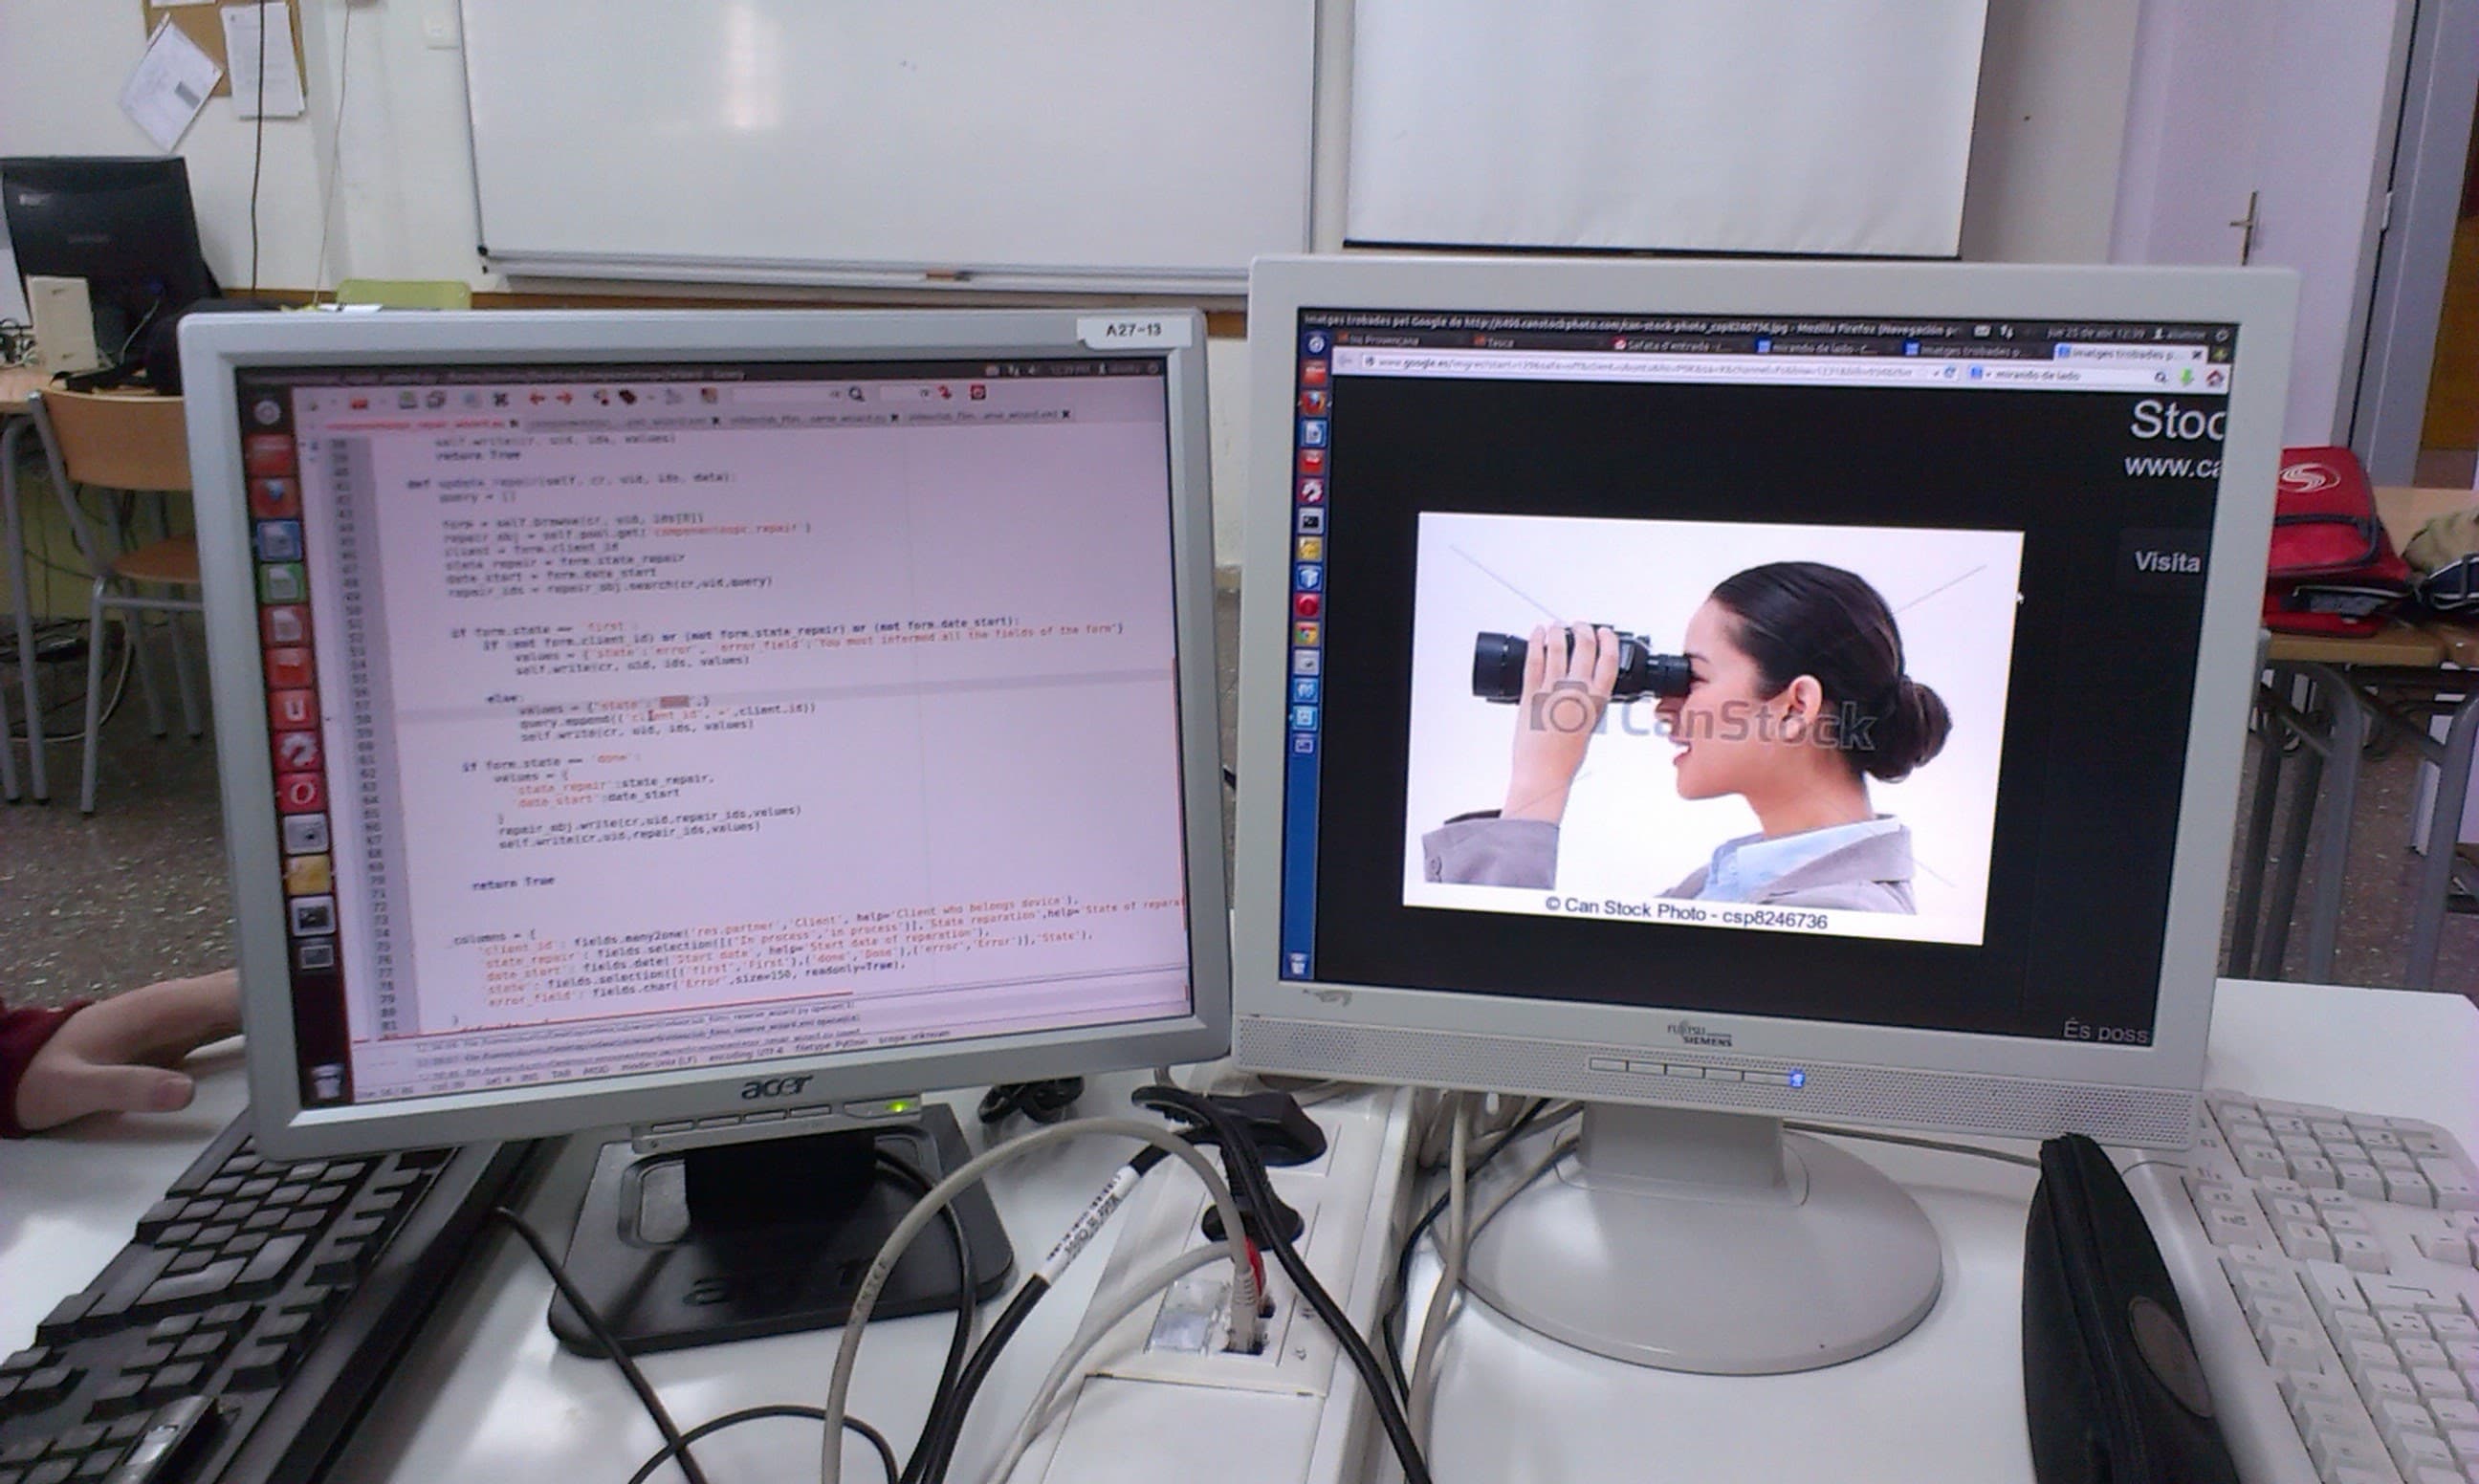Click the red Quit icon in Geany toolbar
2479x1484 pixels.
[x=979, y=393]
